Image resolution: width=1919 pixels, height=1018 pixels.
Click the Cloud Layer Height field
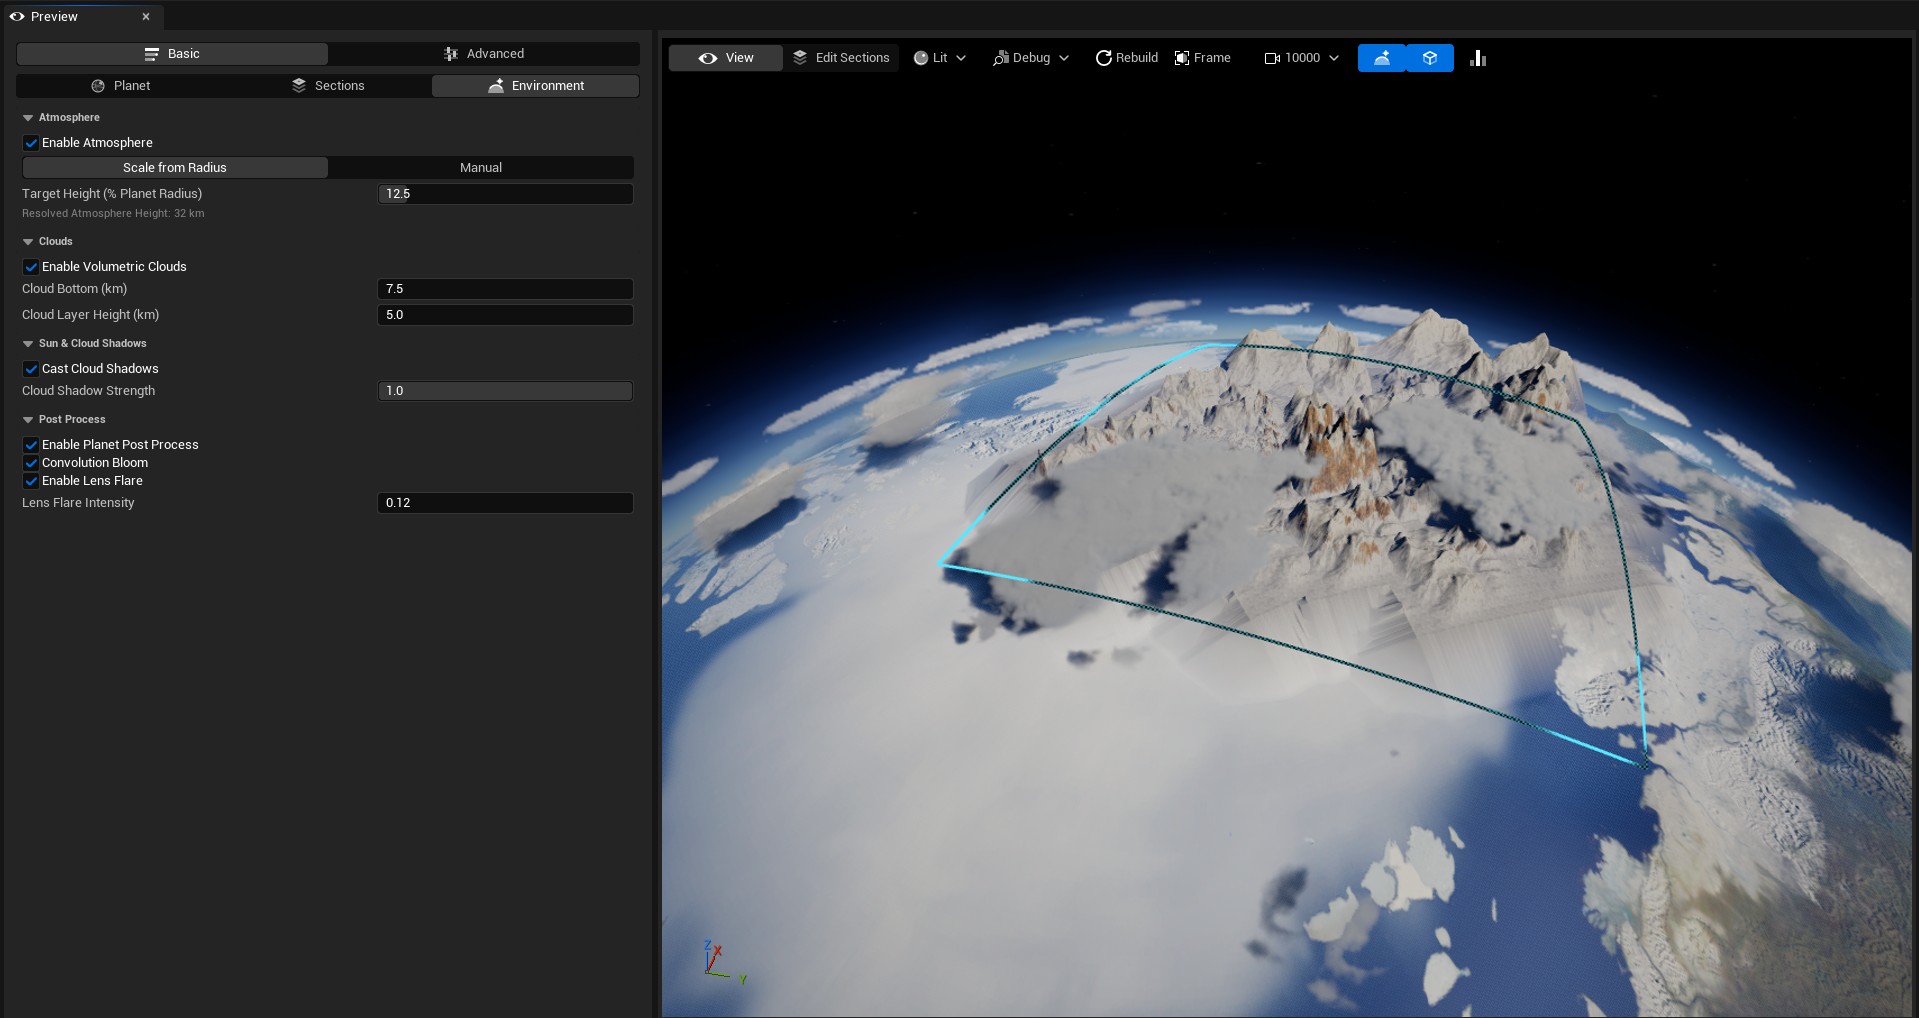point(505,315)
